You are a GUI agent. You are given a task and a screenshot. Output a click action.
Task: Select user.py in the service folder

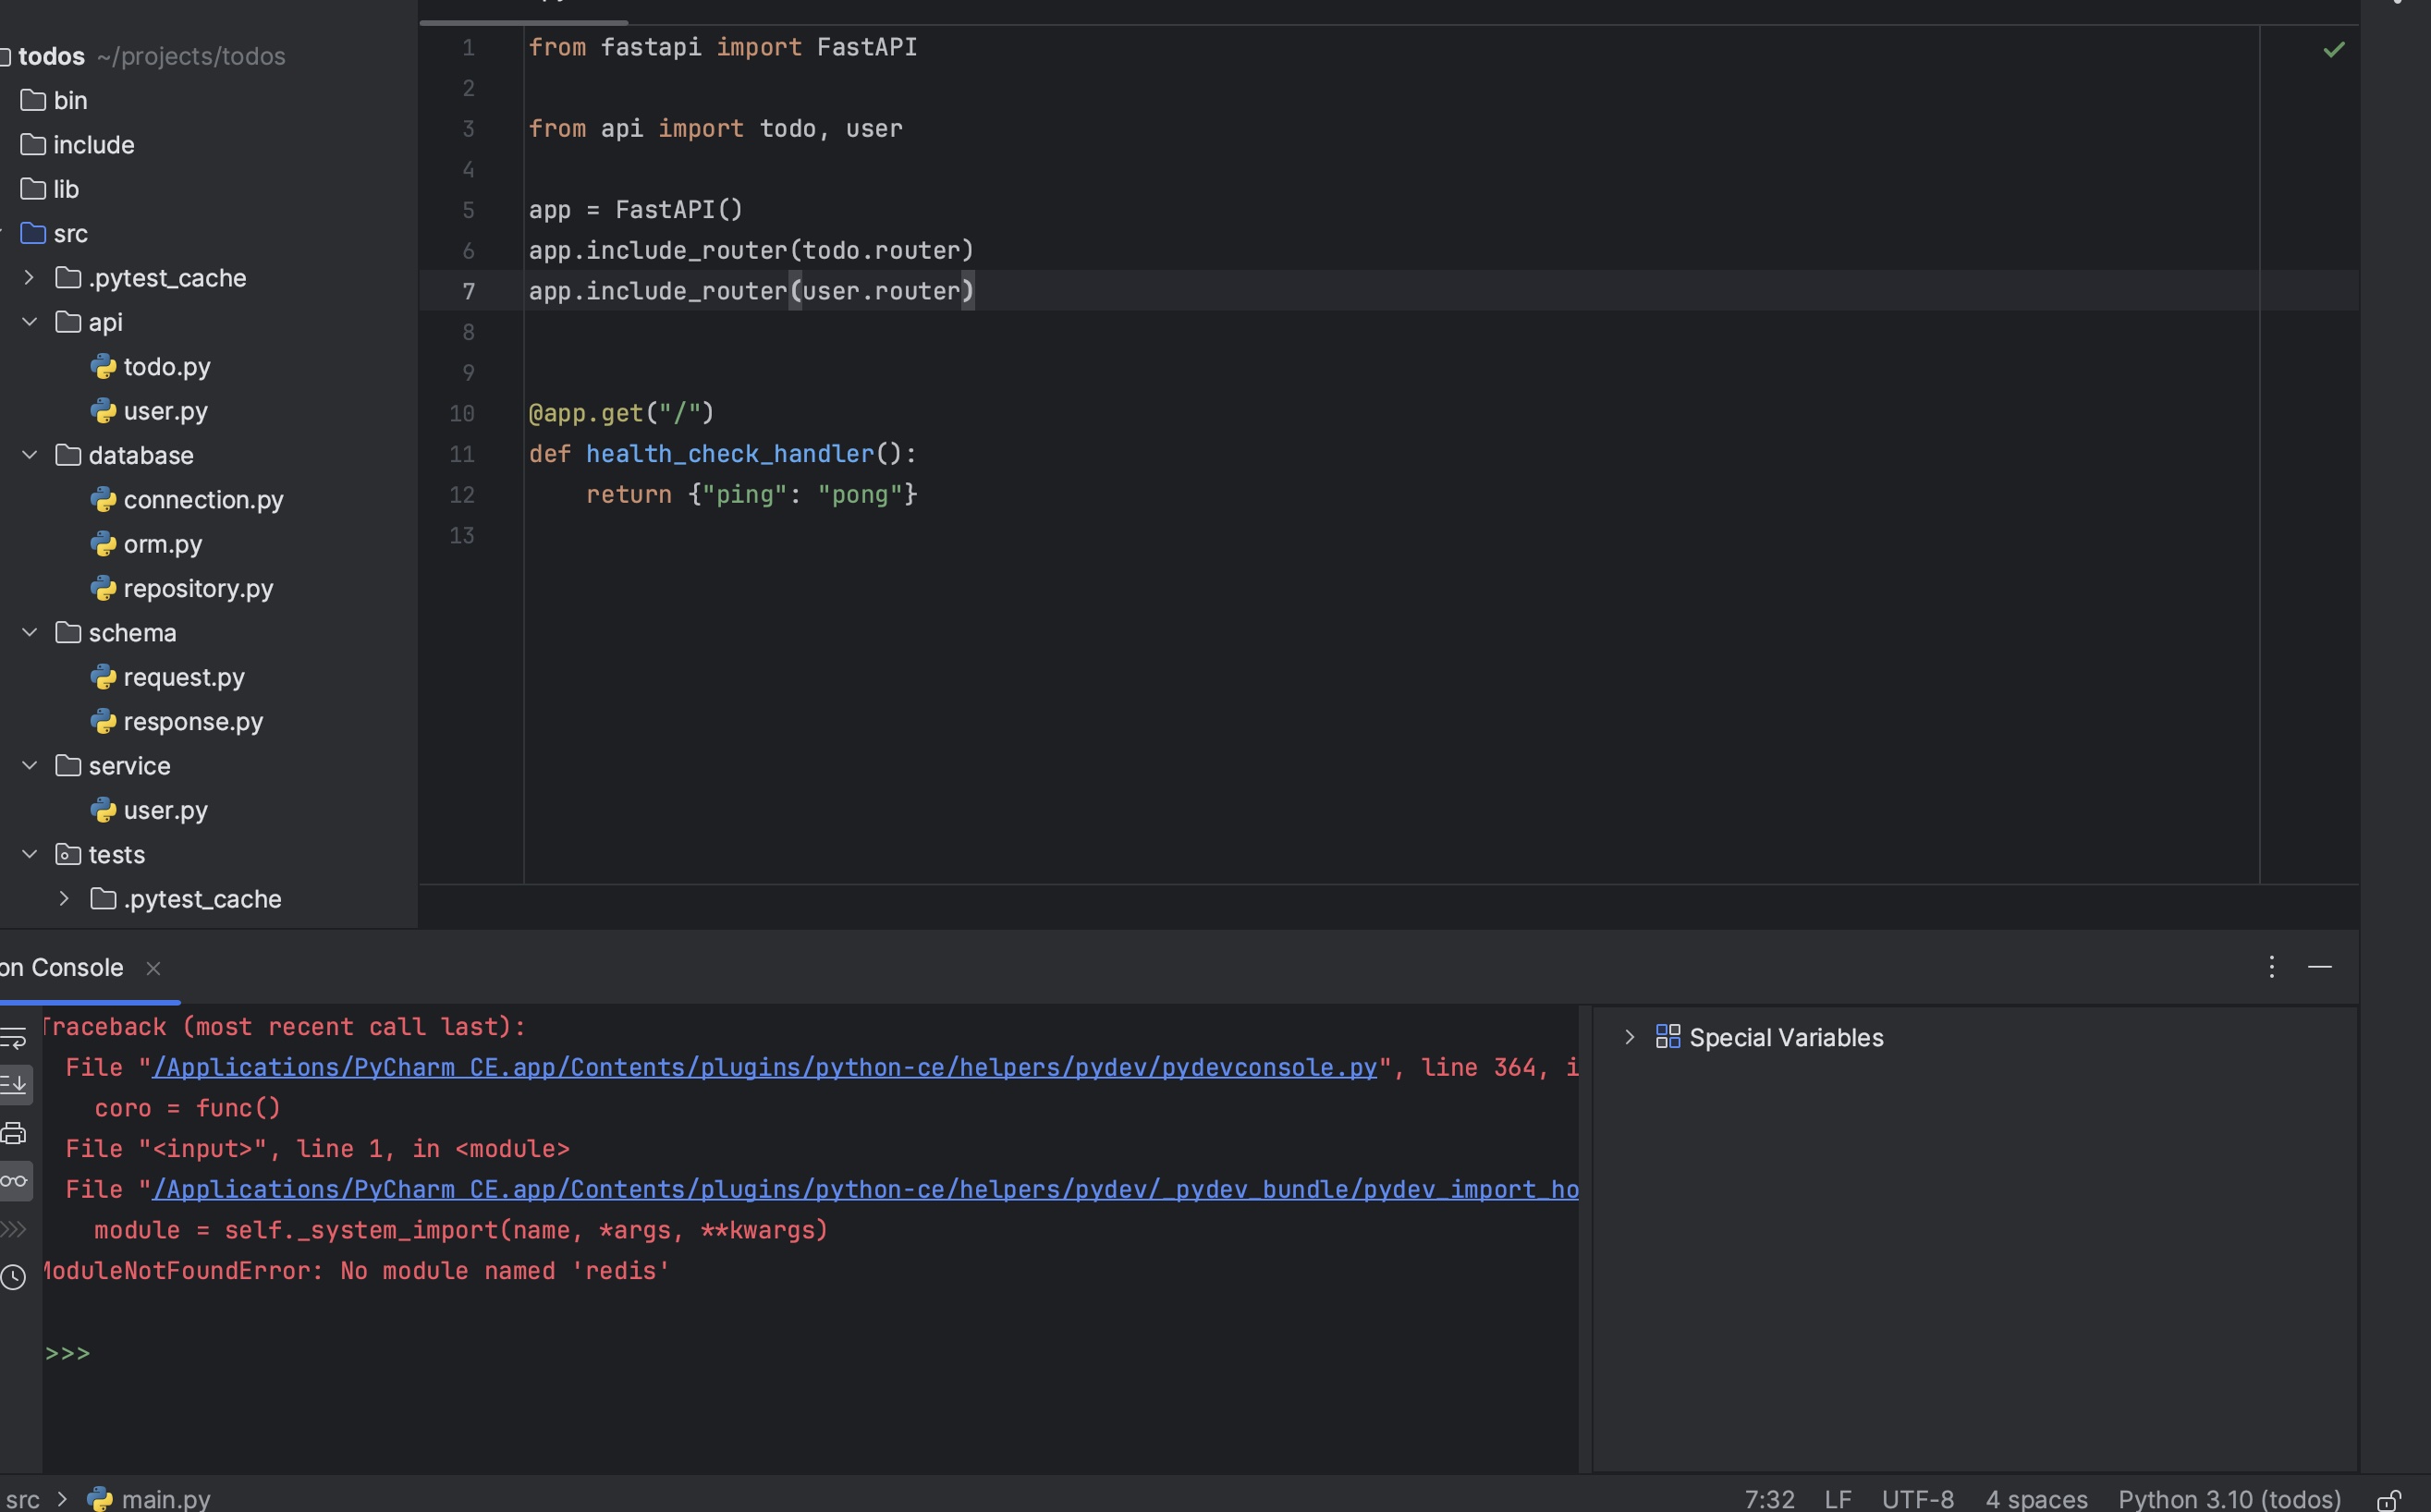166,810
